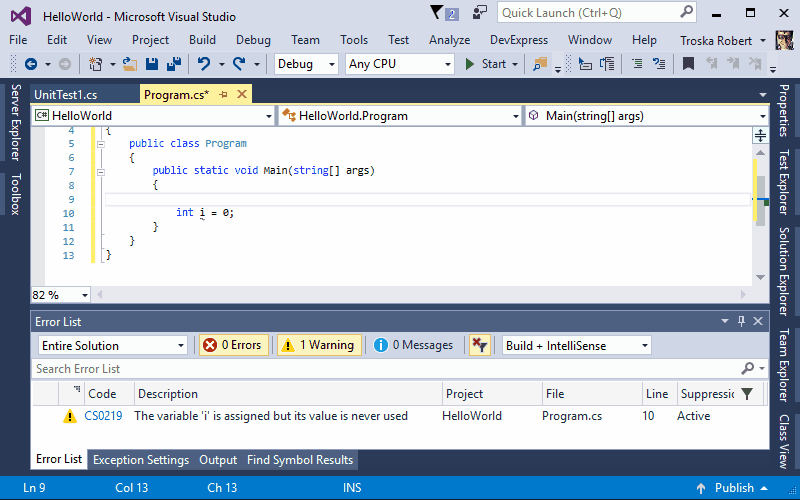Screen dimensions: 800x500
Task: Toggle the 1 Warning filter button
Action: pos(319,345)
